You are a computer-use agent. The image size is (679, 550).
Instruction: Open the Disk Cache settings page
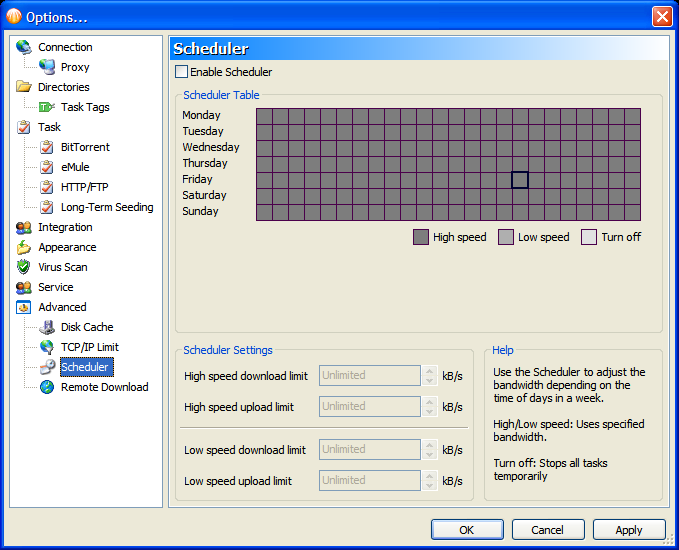pyautogui.click(x=87, y=327)
